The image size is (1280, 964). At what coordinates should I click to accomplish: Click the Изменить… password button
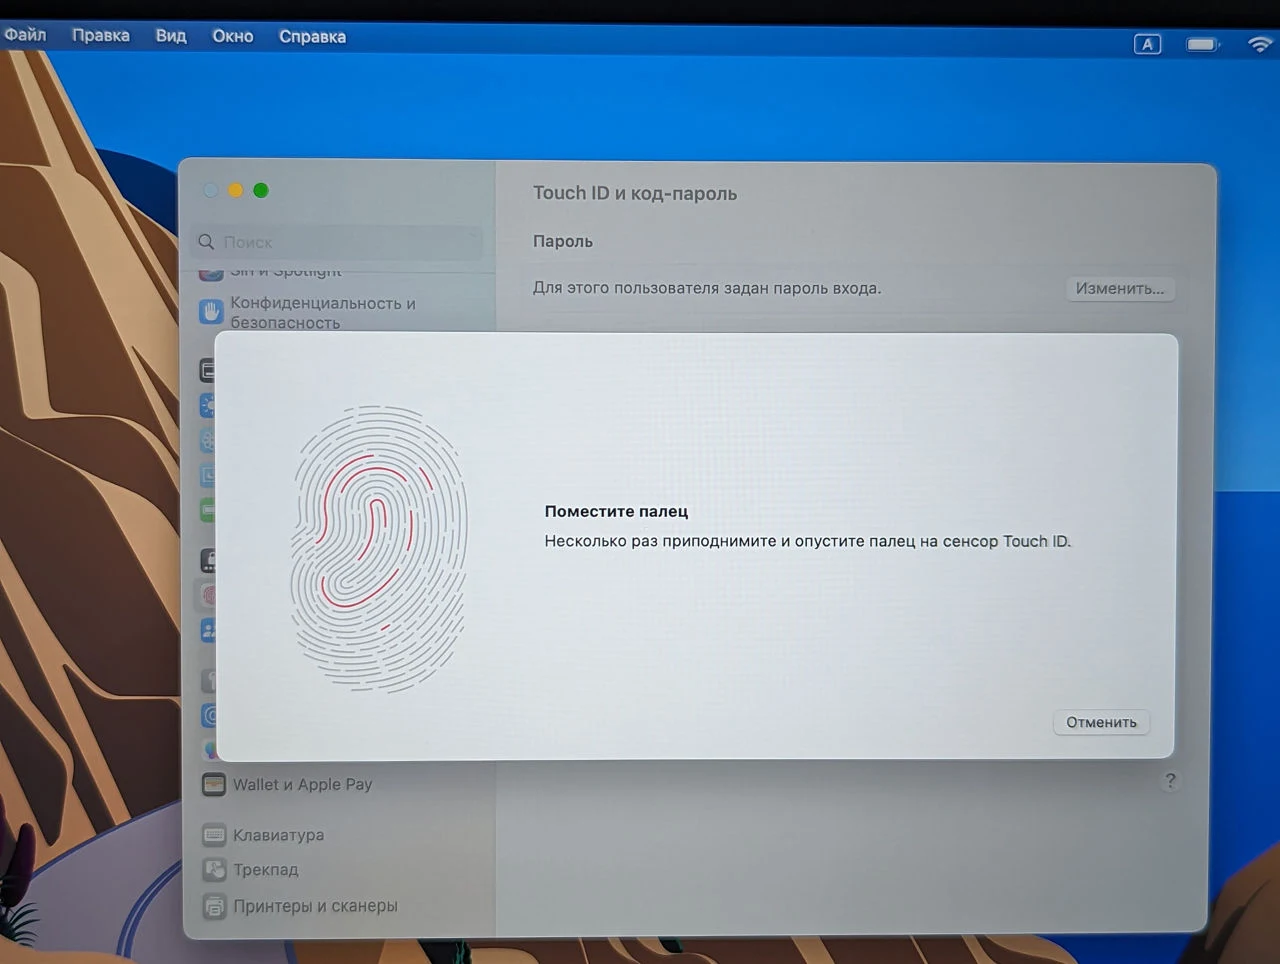click(1120, 288)
